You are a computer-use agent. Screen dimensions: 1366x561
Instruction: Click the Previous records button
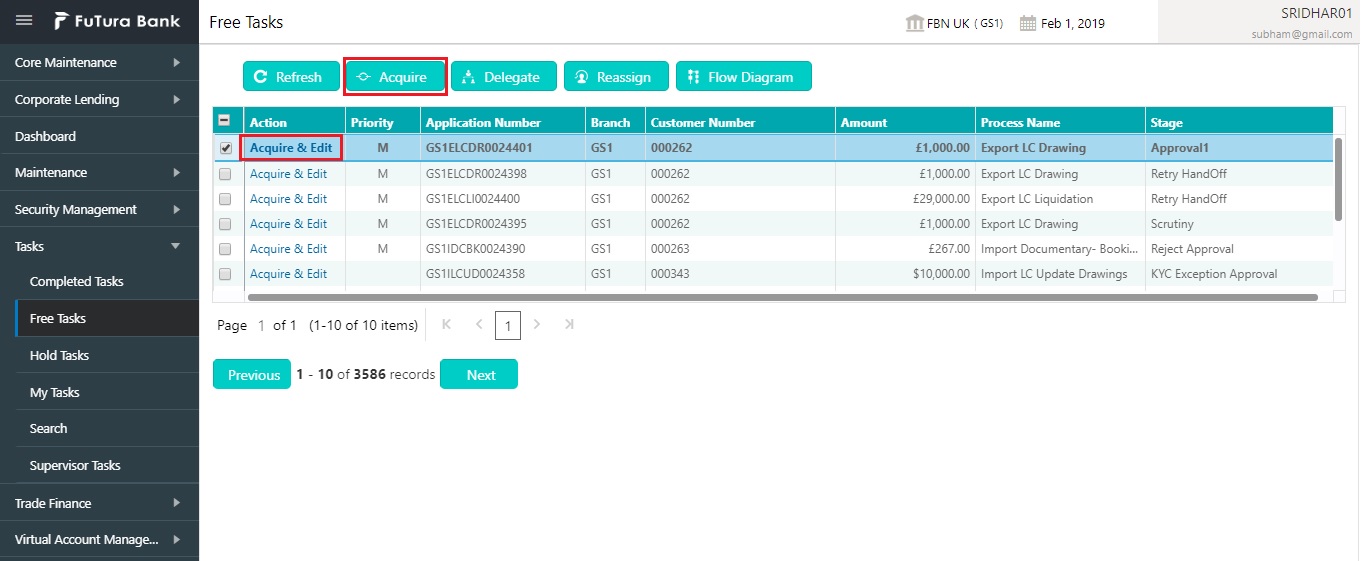252,375
